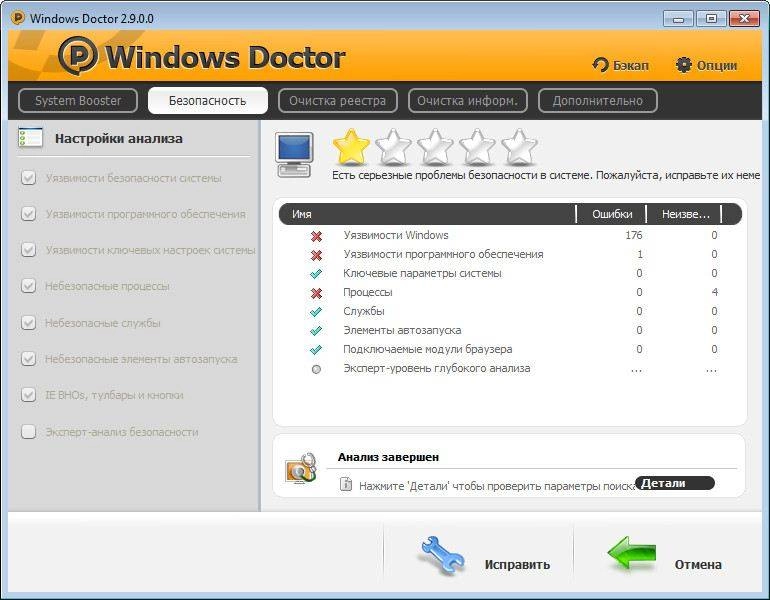Click the analysis complete magnifier icon
The width and height of the screenshot is (770, 600).
(301, 468)
